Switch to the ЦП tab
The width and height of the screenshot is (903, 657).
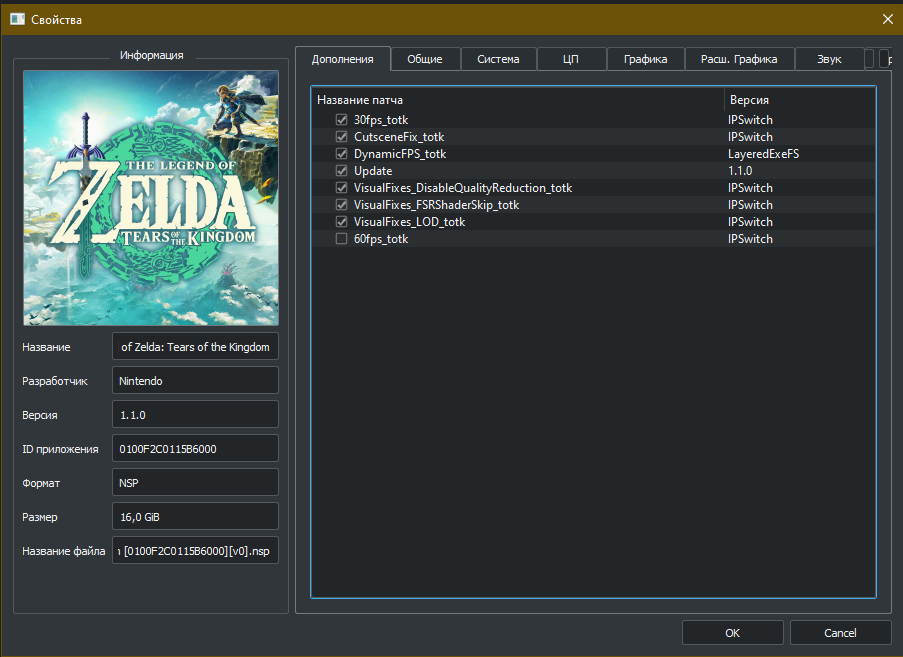(571, 59)
